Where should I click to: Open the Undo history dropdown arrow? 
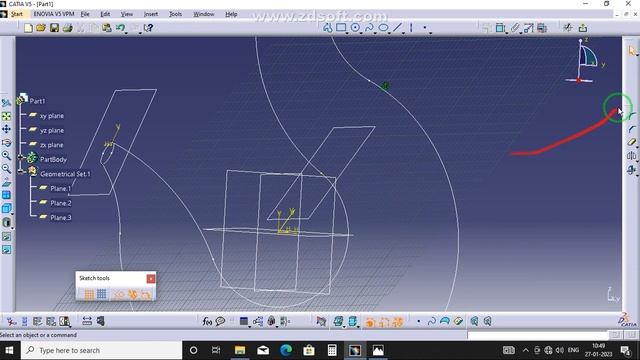click(126, 32)
